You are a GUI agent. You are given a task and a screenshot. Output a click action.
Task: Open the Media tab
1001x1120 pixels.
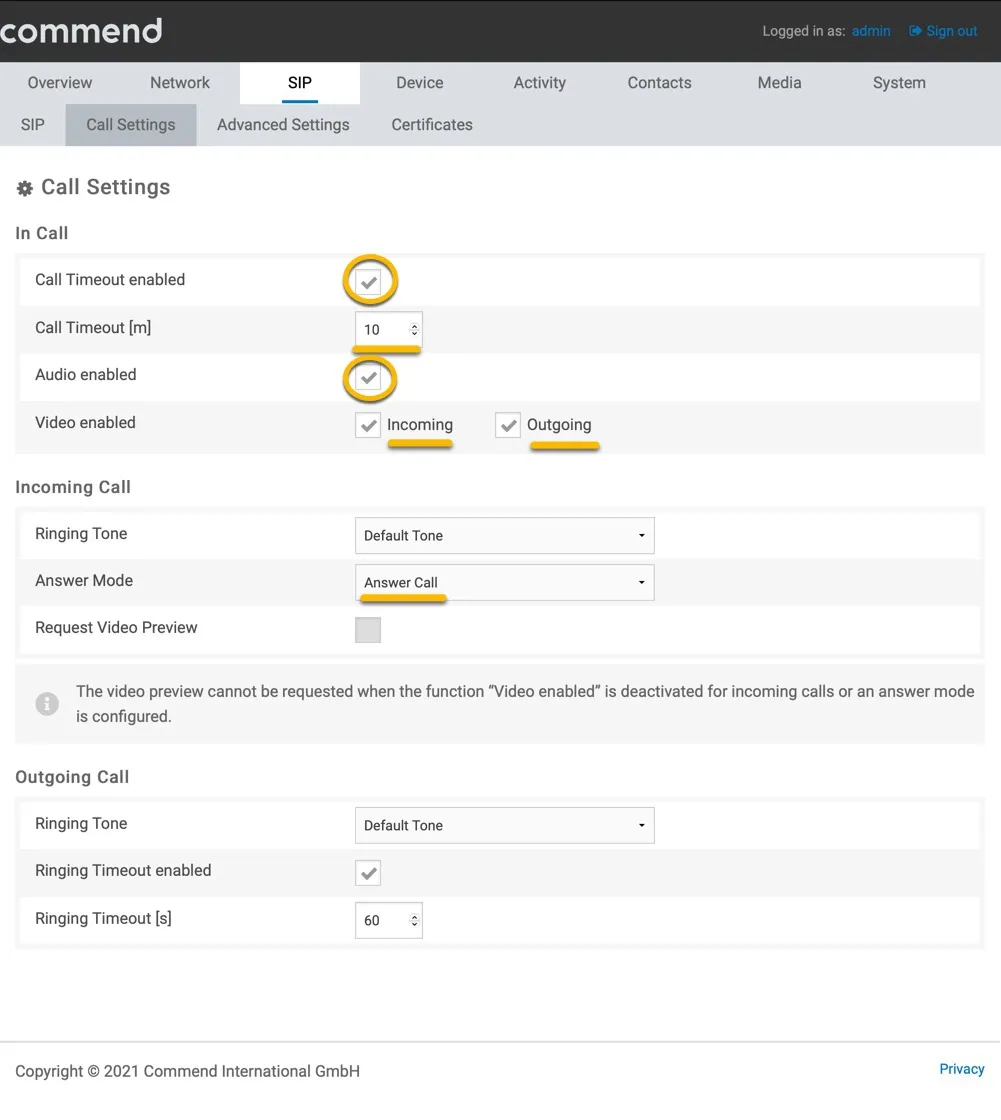tap(780, 83)
